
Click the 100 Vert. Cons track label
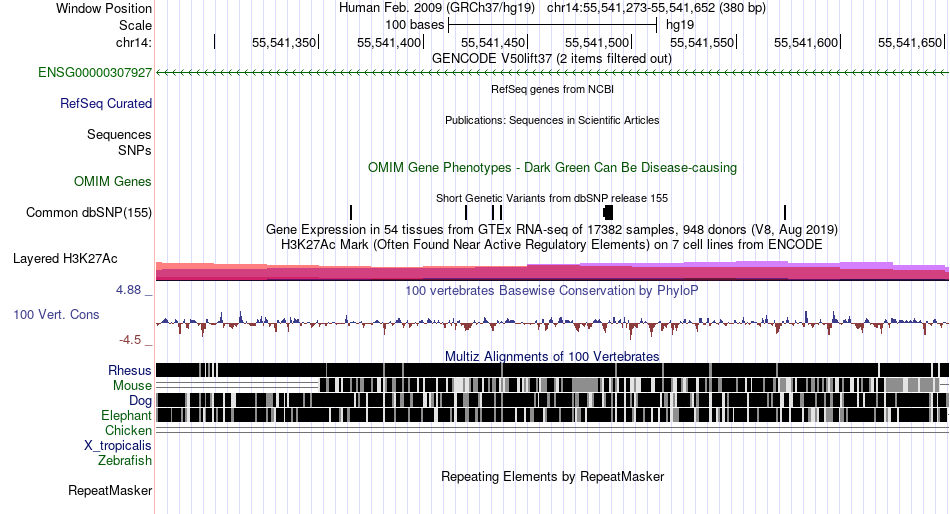click(56, 315)
